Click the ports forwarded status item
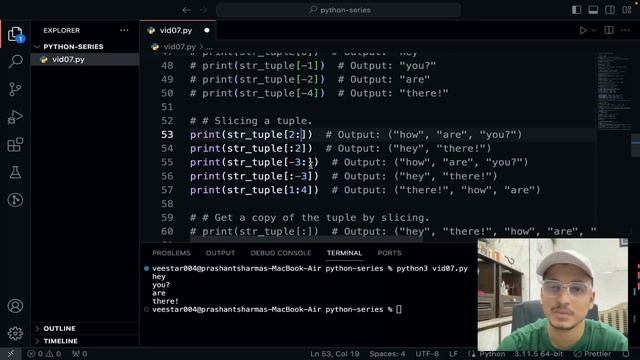The height and width of the screenshot is (360, 640). pos(80,354)
